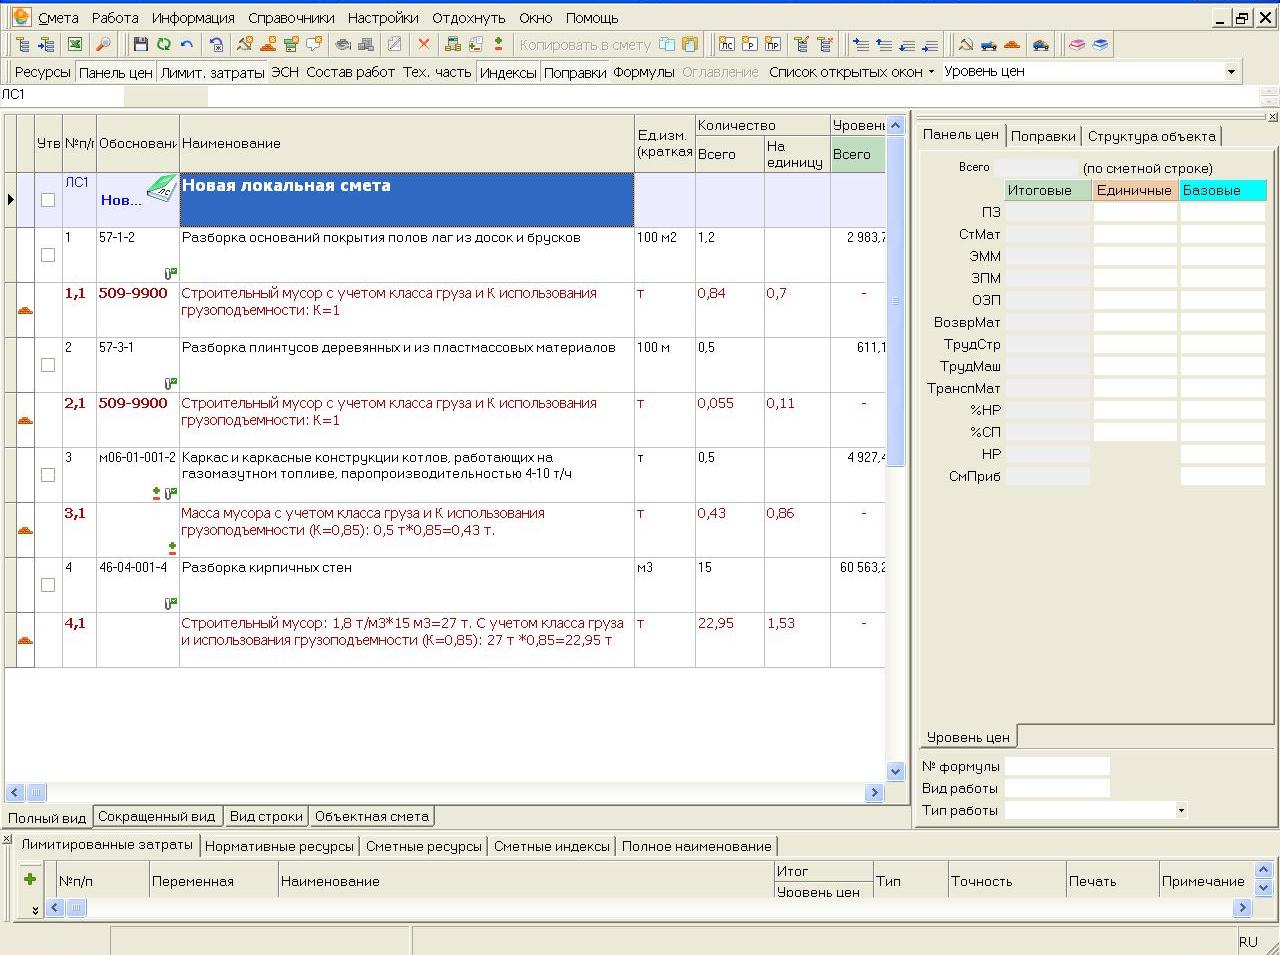
Task: Click the Лимит. затраты button
Action: point(212,72)
